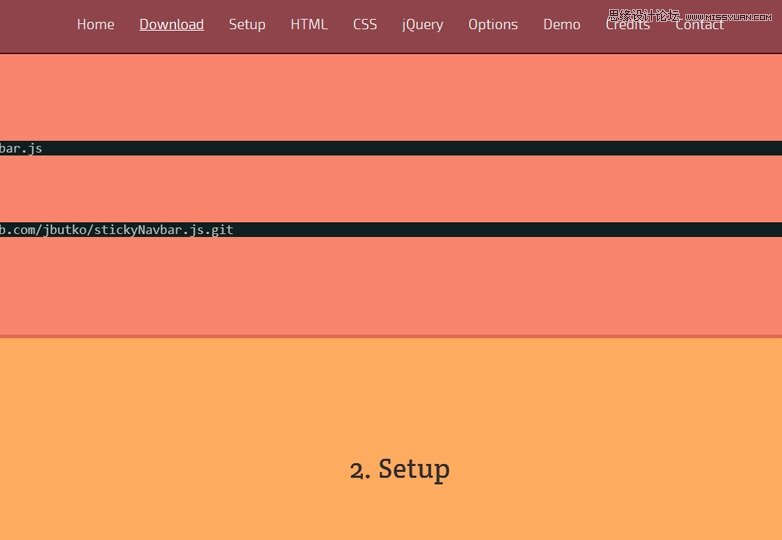Jump to the CSS section
The image size is (782, 540).
click(x=365, y=24)
